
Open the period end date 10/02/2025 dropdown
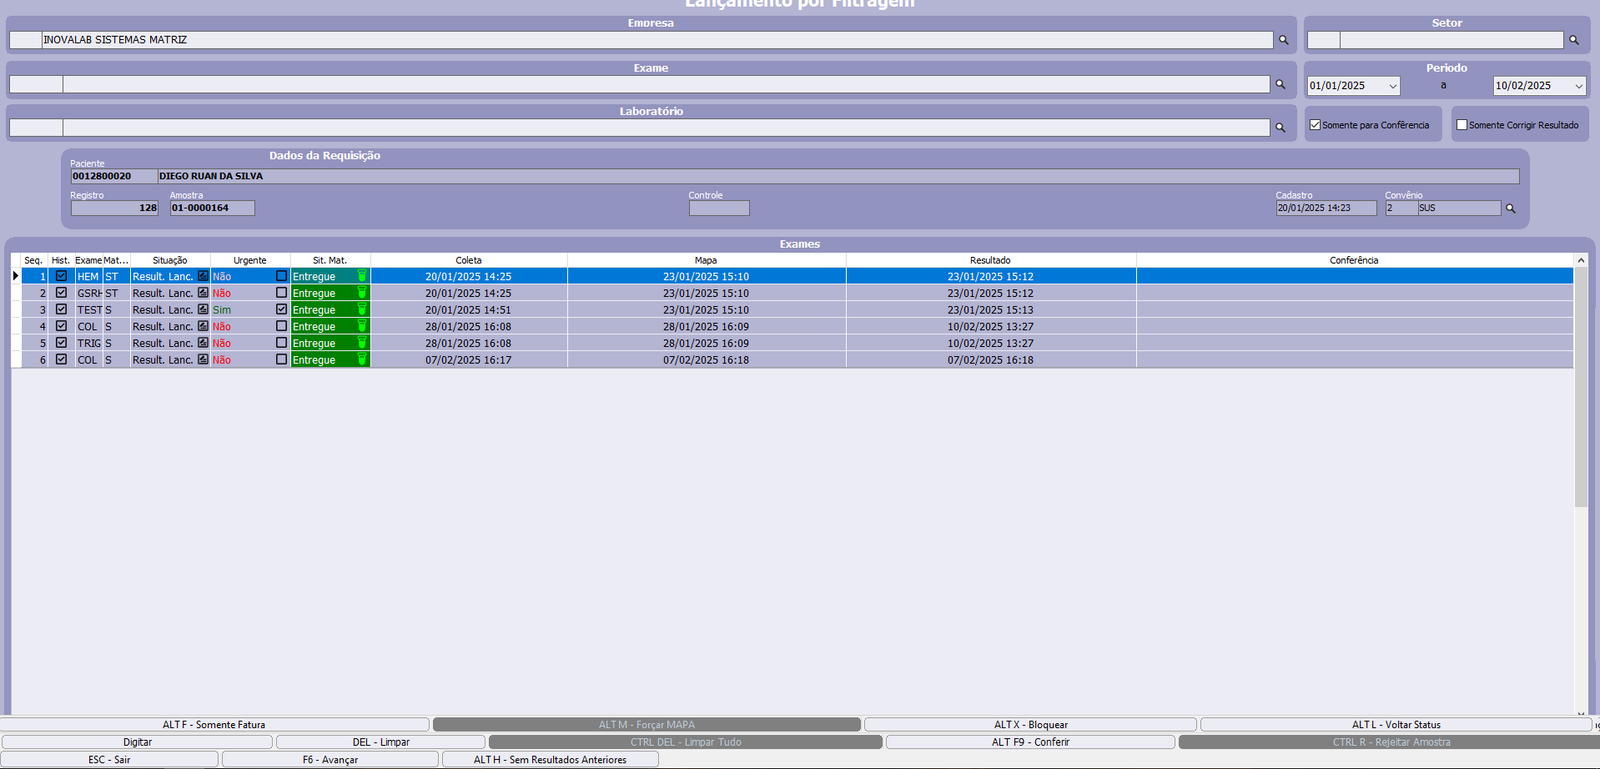point(1579,86)
